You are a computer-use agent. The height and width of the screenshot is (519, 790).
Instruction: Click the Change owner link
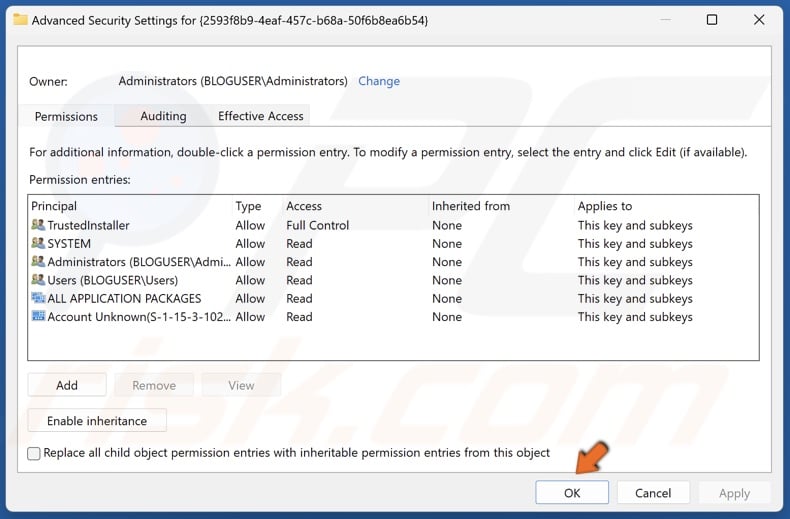pos(379,81)
